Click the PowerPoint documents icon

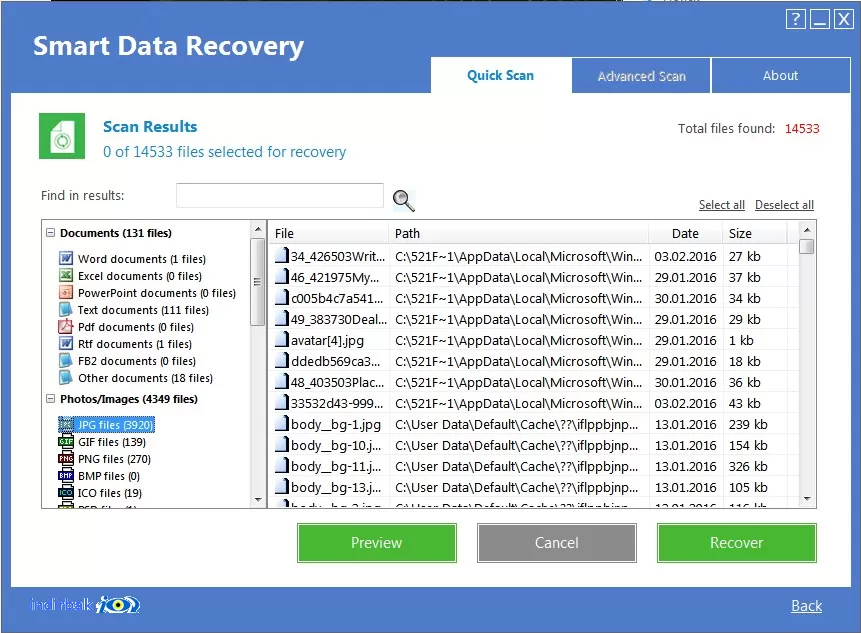click(66, 292)
